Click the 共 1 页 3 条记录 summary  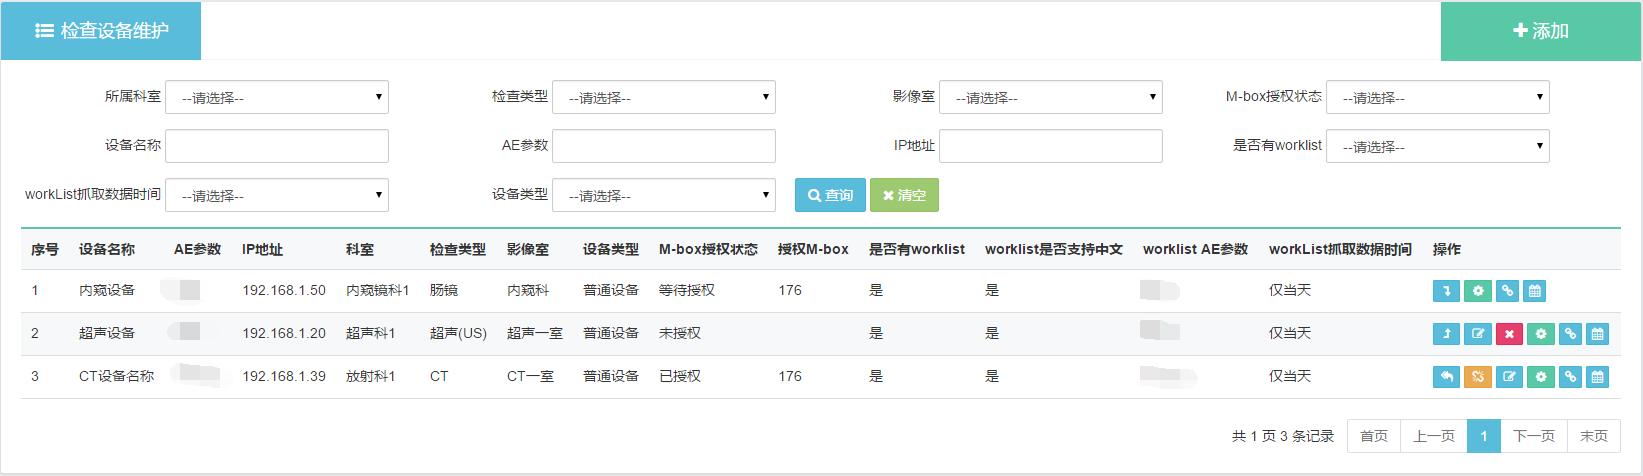coord(1283,436)
